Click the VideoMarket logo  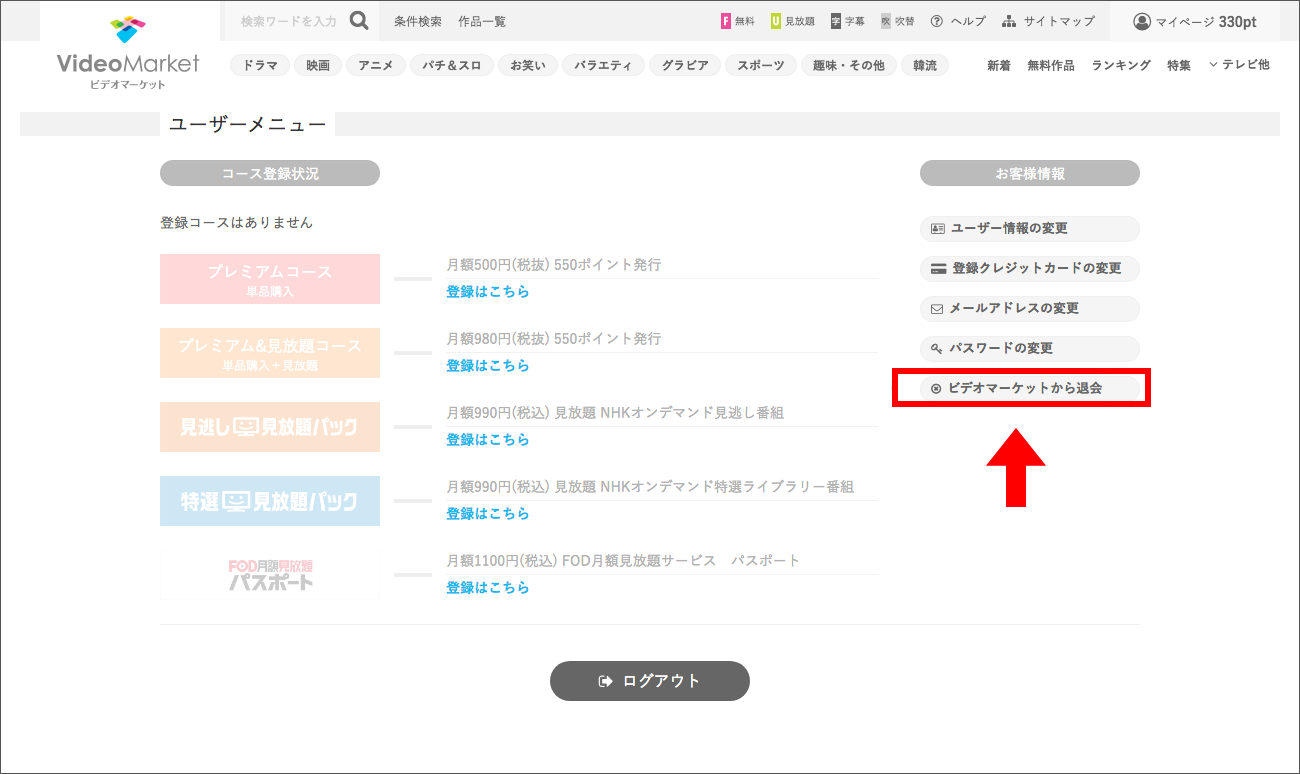tap(128, 53)
